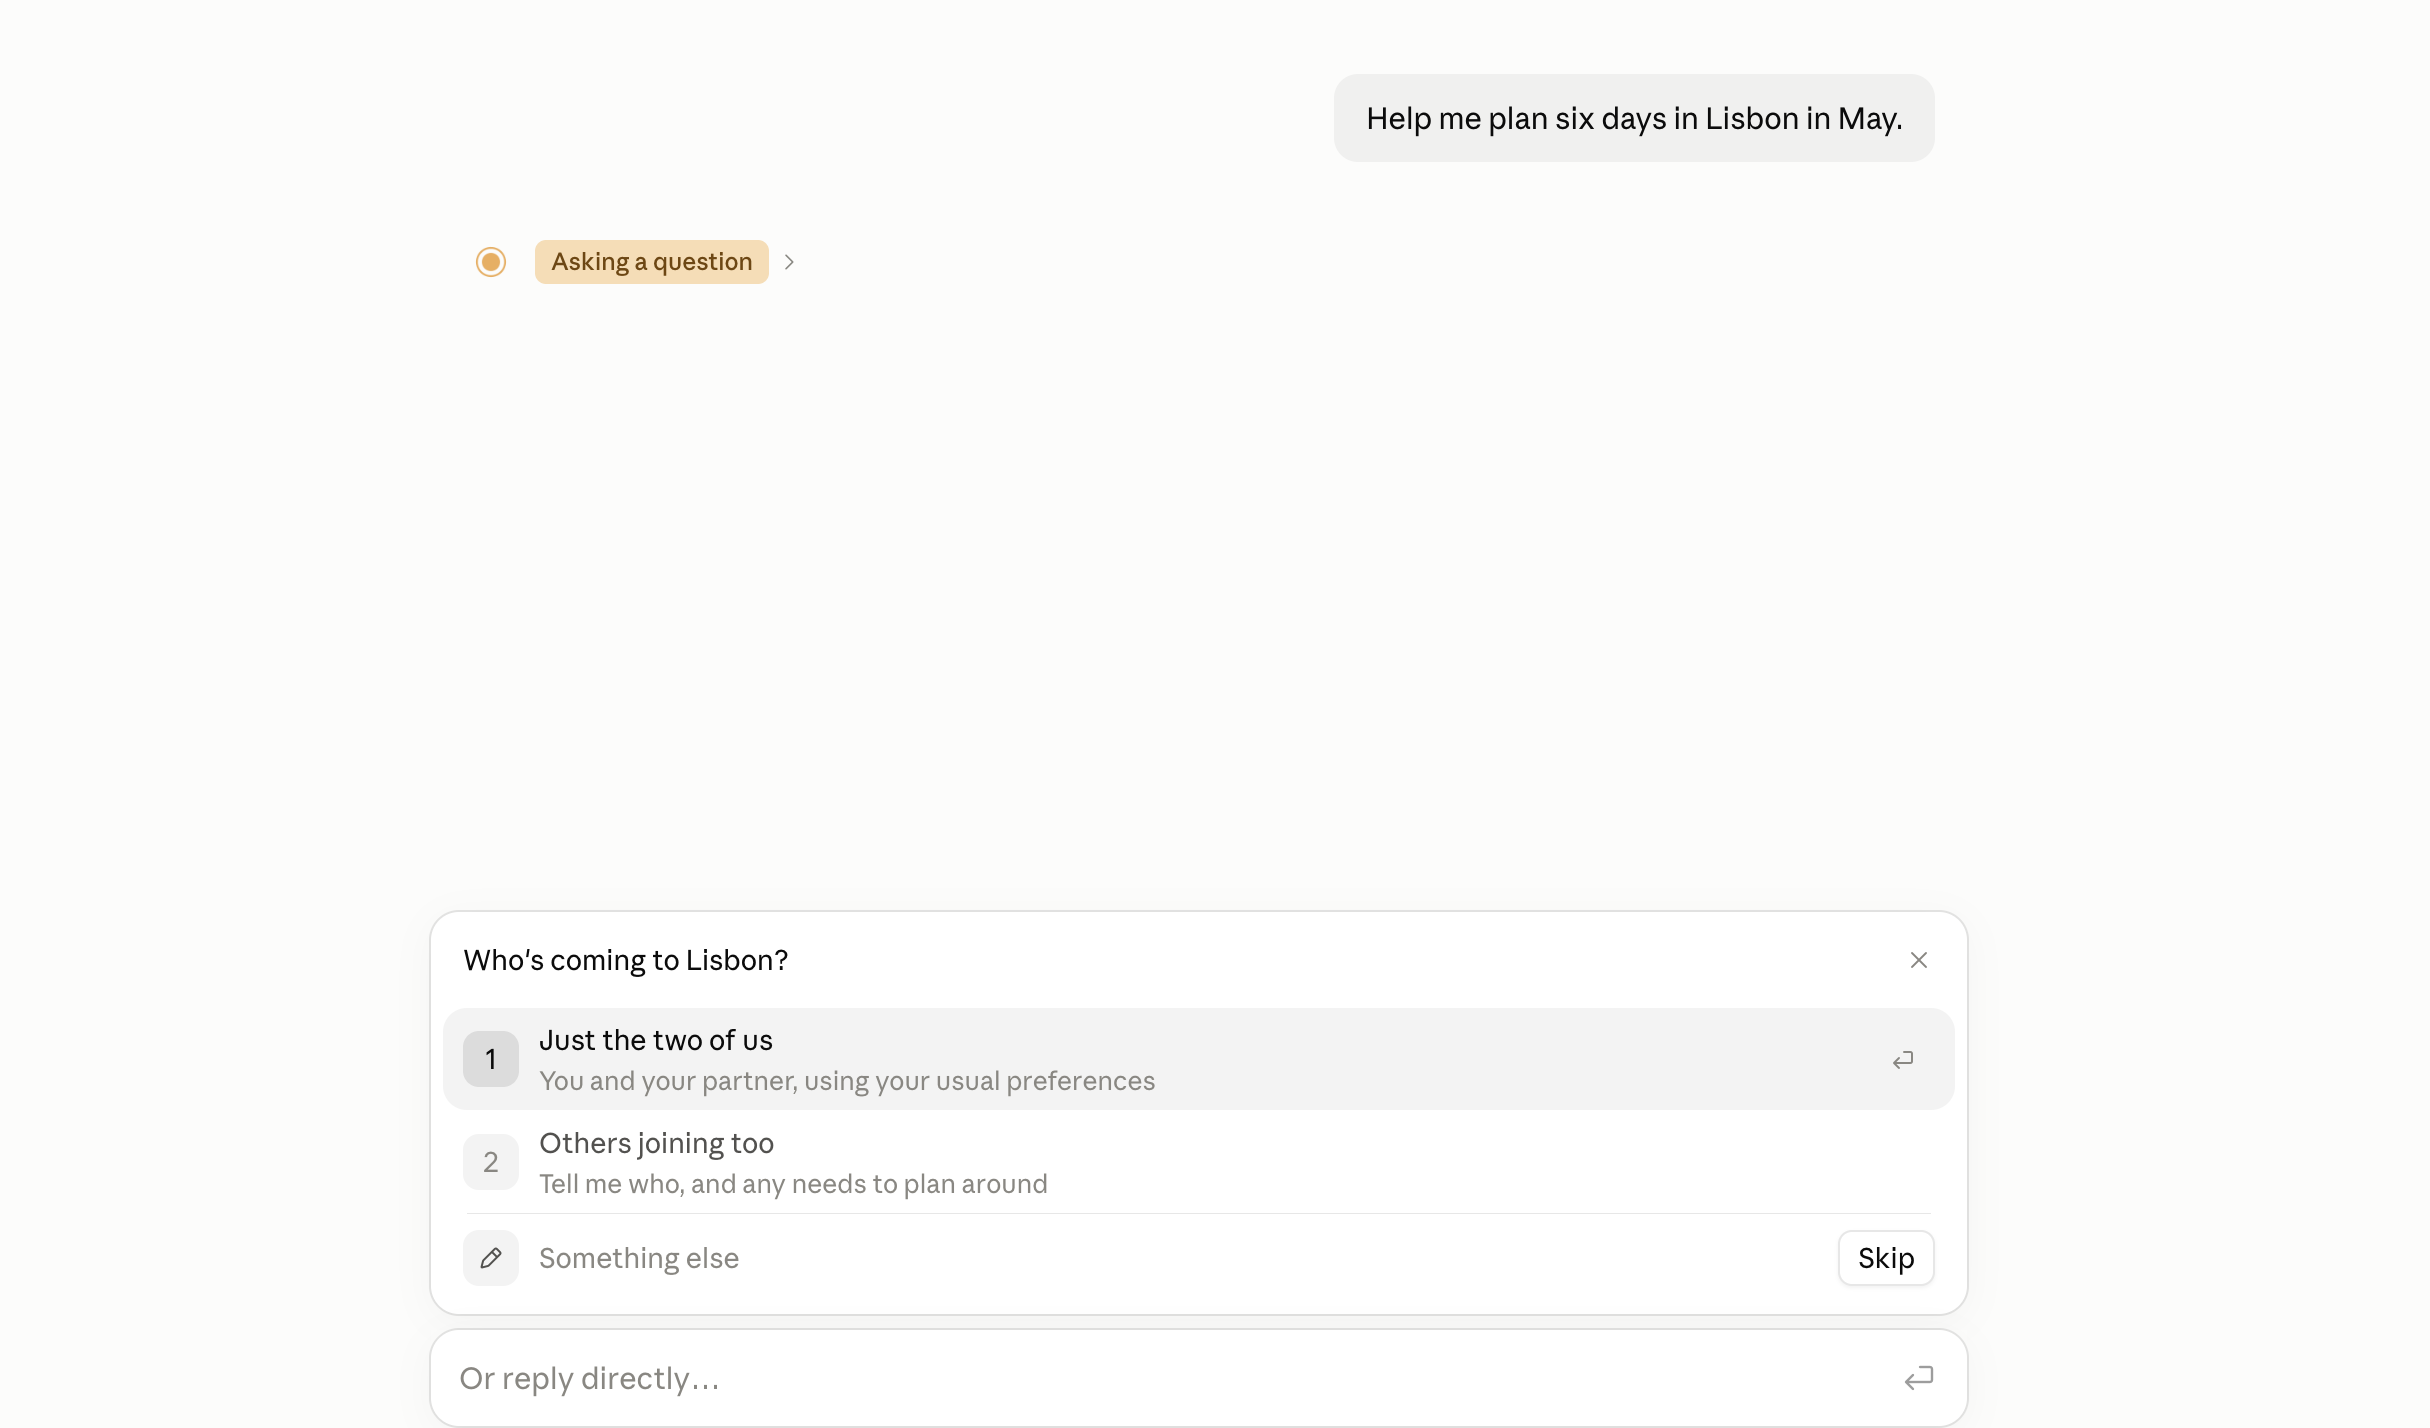Select option 'Just the two of us'
This screenshot has width=2430, height=1428.
[x=1198, y=1059]
